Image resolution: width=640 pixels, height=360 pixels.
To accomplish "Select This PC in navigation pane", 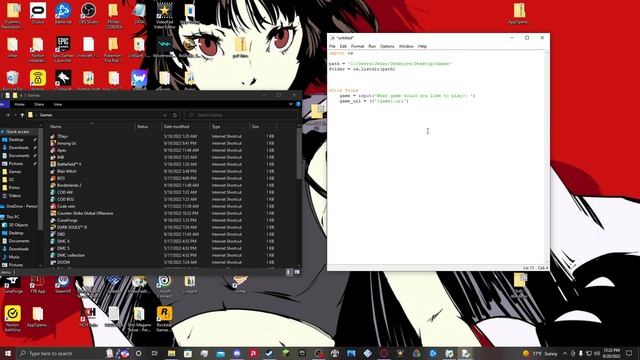I will click(x=12, y=217).
